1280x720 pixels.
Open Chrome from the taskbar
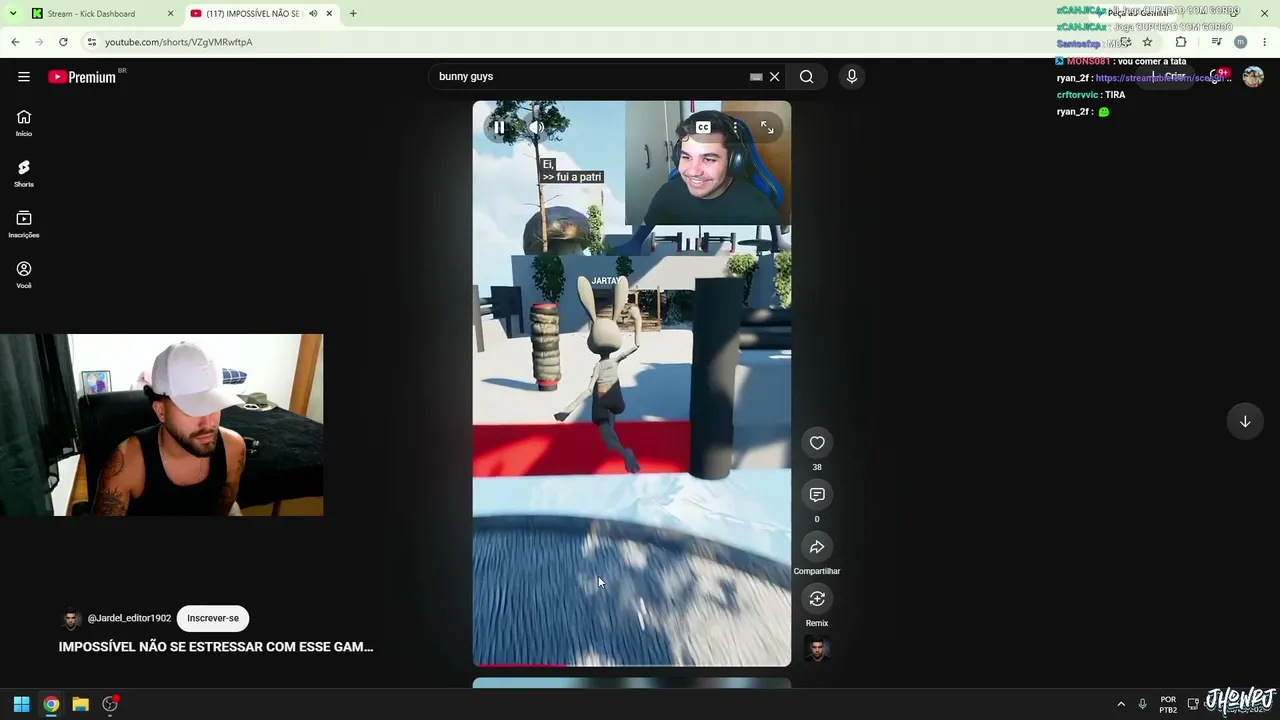51,704
